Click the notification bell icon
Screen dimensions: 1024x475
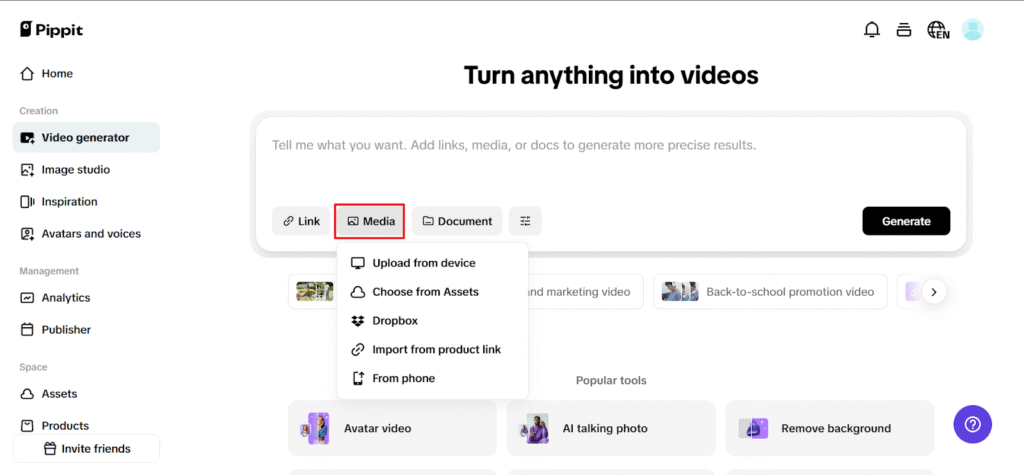pyautogui.click(x=871, y=30)
